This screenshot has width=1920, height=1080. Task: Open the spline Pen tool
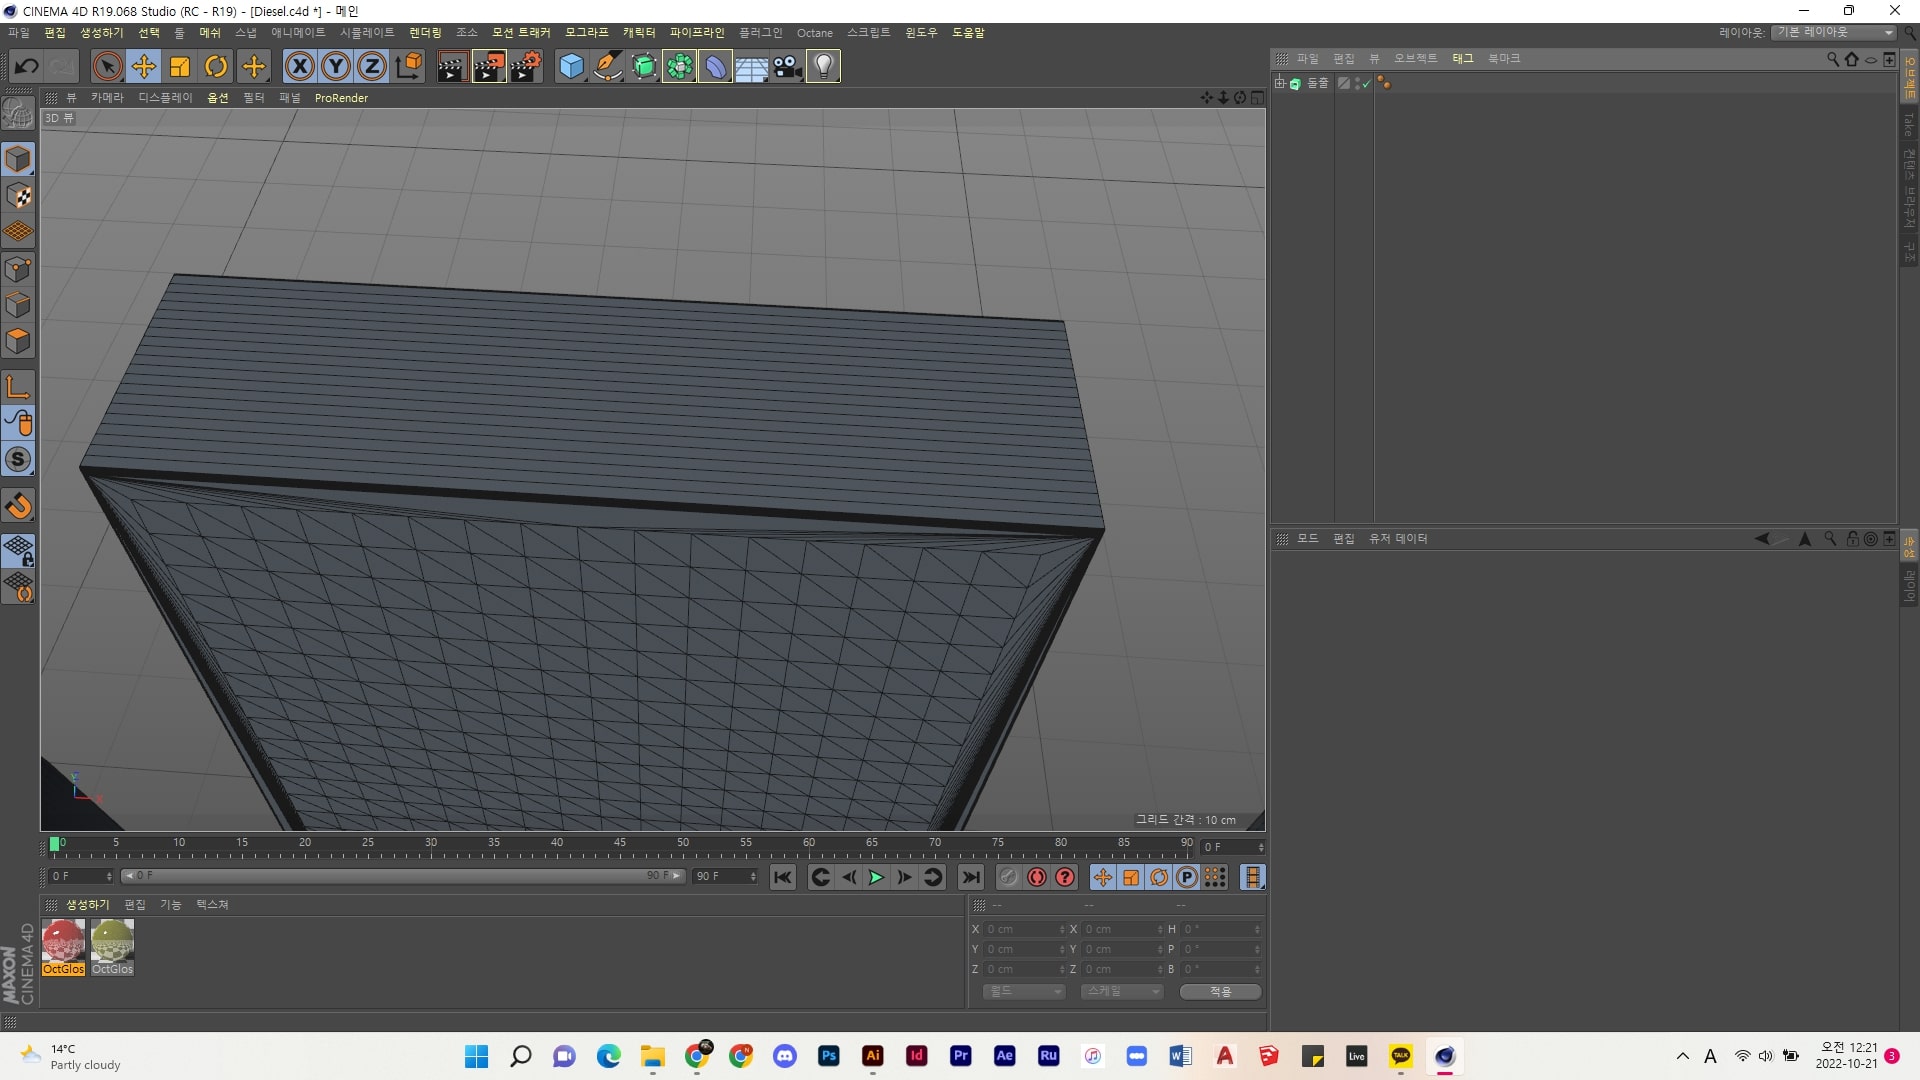[607, 67]
